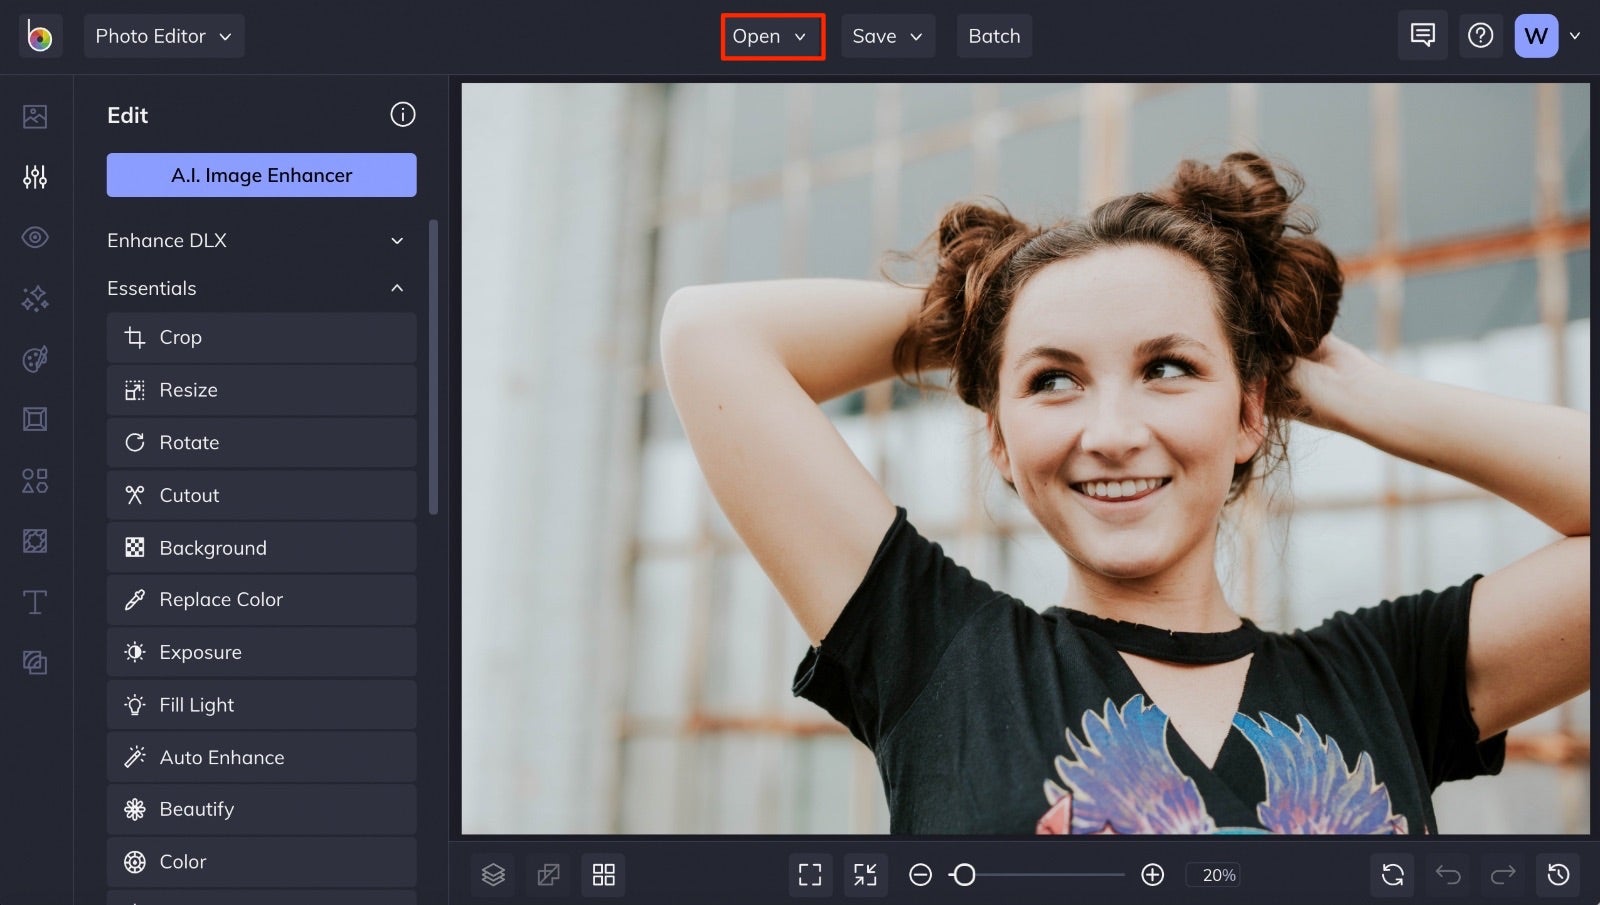Select the Frames sidebar icon
This screenshot has width=1600, height=905.
click(35, 419)
